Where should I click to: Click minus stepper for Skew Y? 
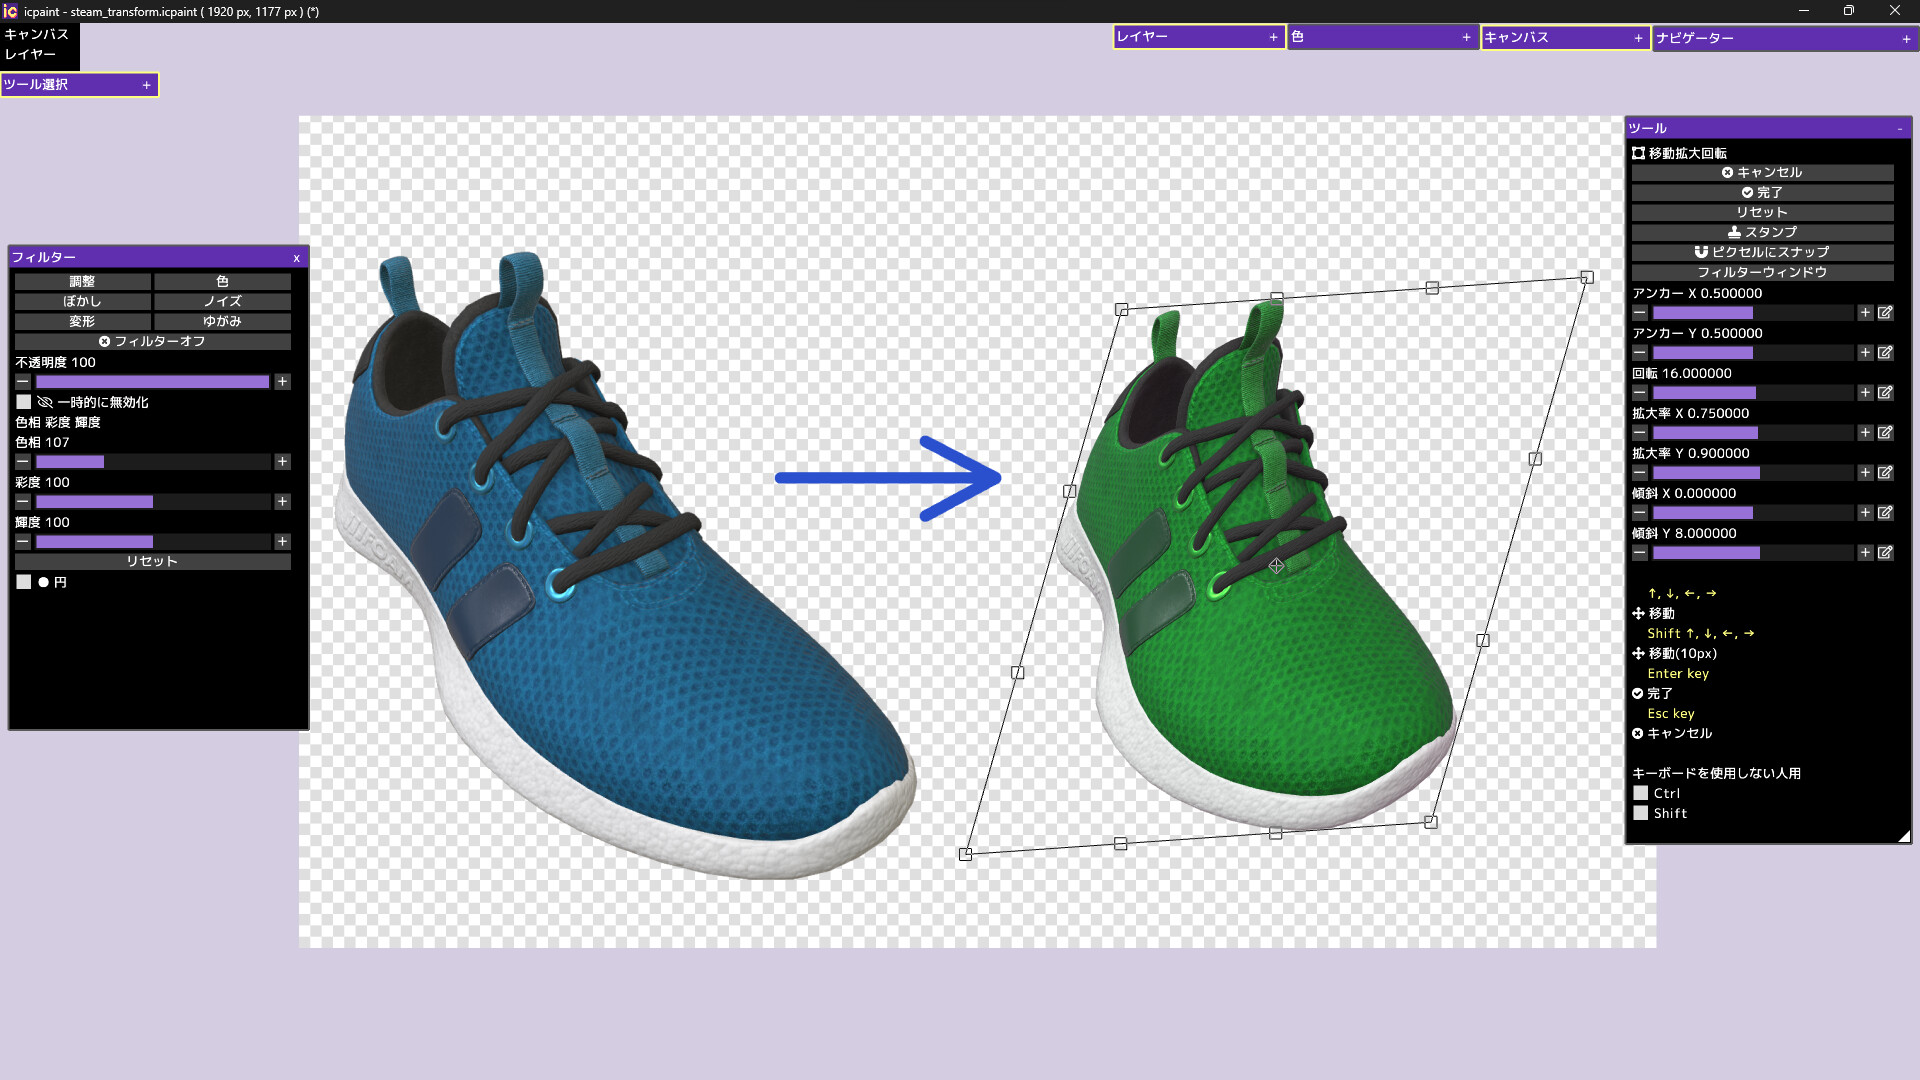(1640, 553)
